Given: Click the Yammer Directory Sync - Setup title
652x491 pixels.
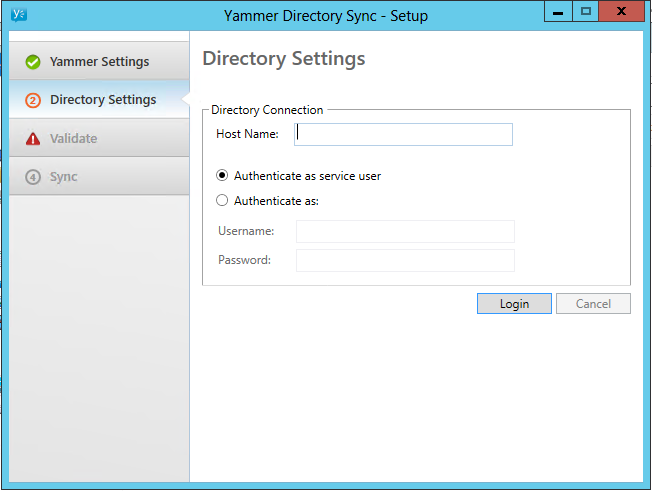Looking at the screenshot, I should click(x=326, y=16).
